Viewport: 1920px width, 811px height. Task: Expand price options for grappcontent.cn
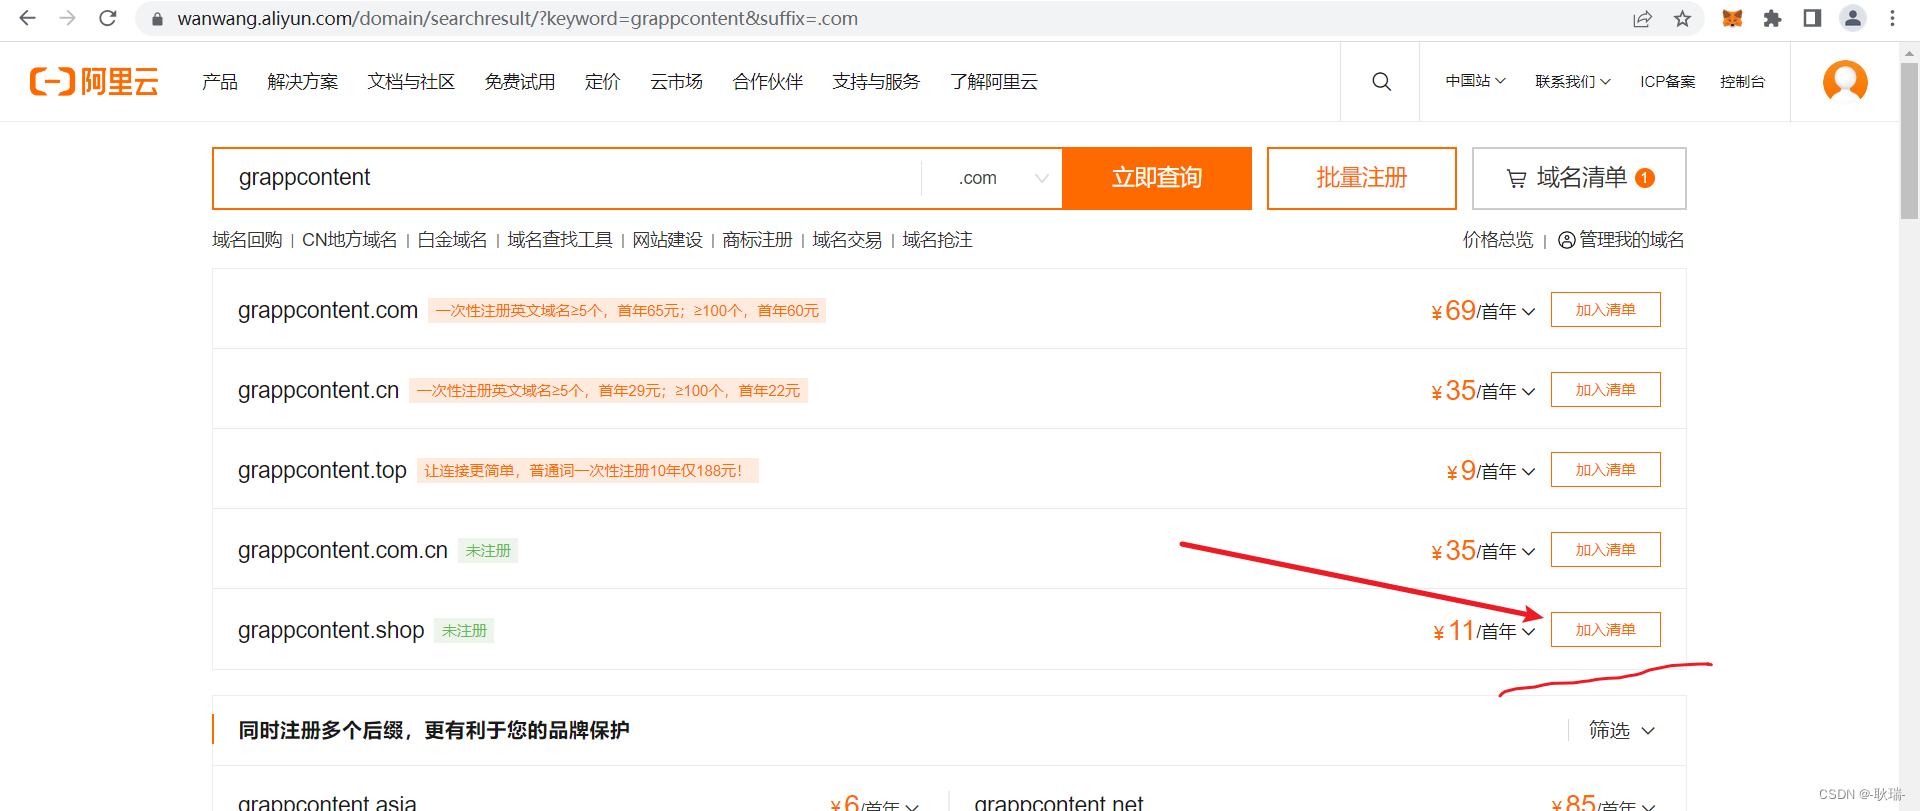pos(1528,392)
